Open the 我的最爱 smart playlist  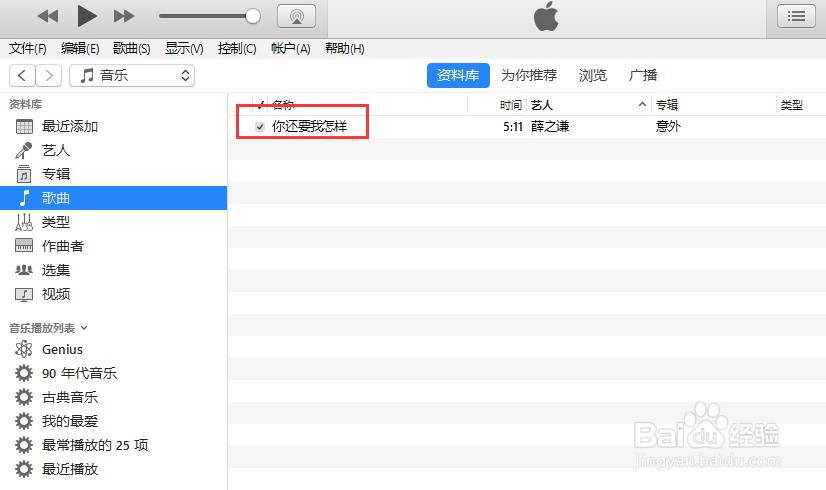pos(113,421)
